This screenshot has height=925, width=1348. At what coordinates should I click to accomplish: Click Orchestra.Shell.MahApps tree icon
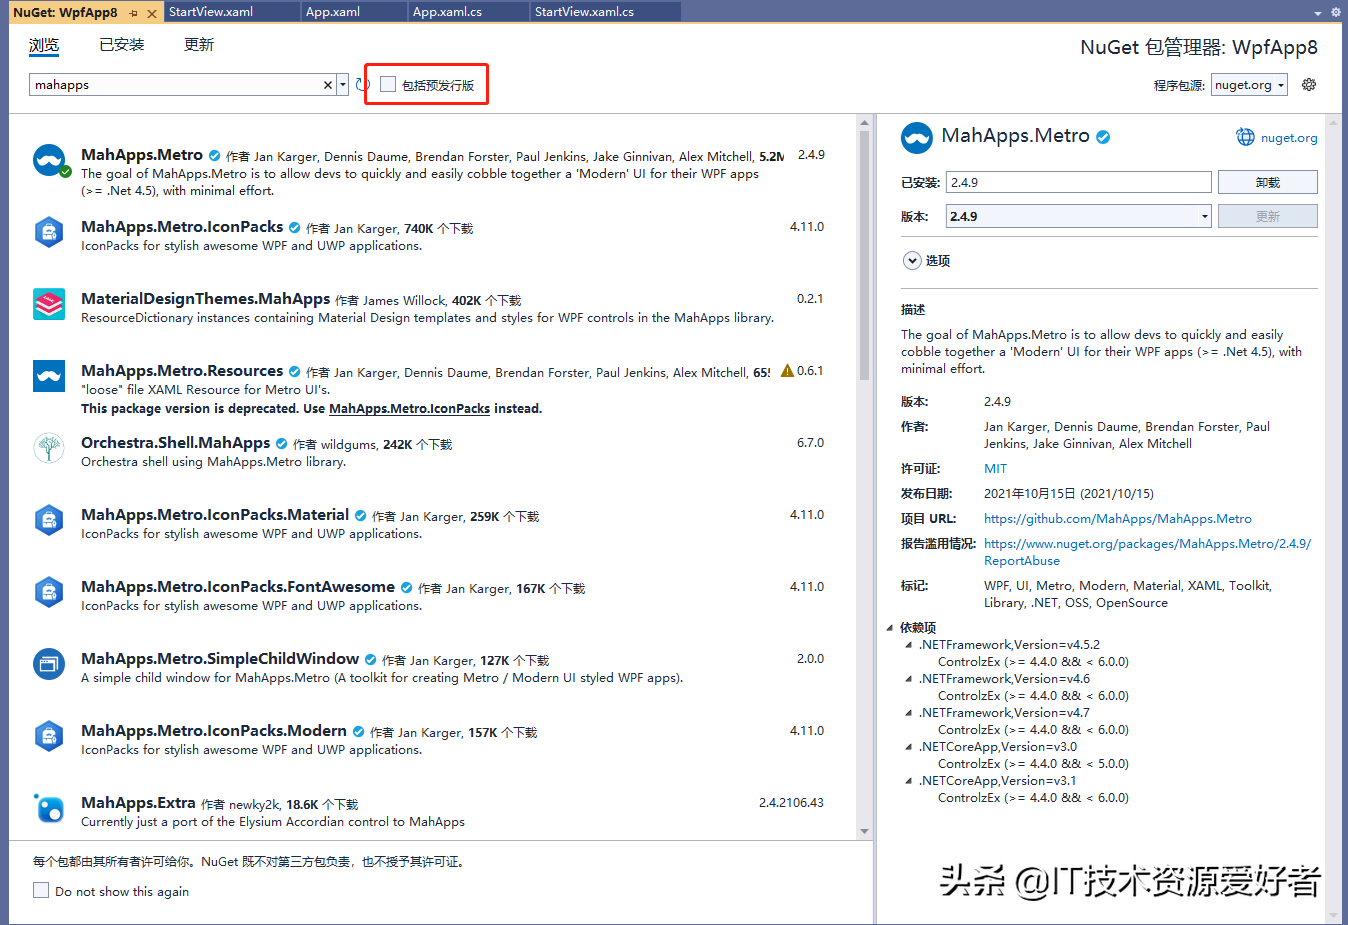pos(49,448)
